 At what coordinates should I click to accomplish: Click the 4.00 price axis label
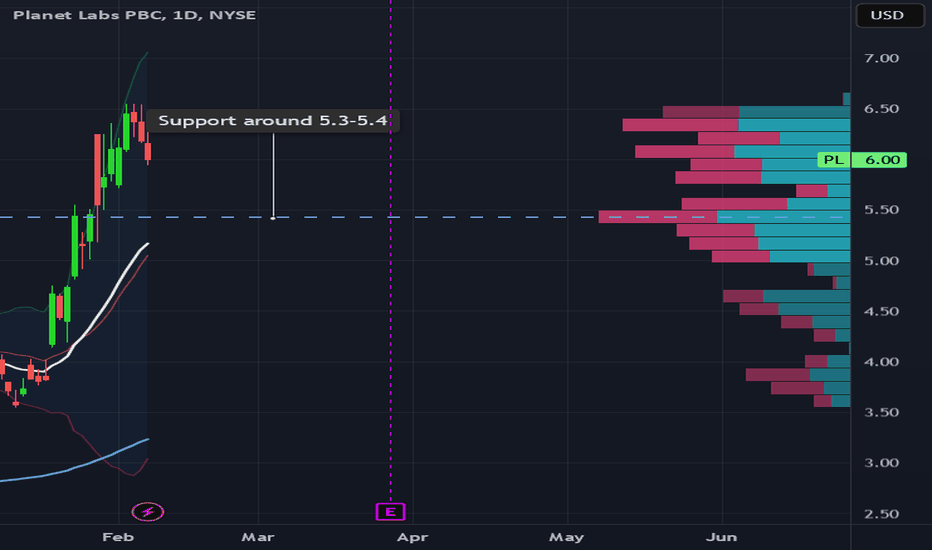(x=881, y=362)
